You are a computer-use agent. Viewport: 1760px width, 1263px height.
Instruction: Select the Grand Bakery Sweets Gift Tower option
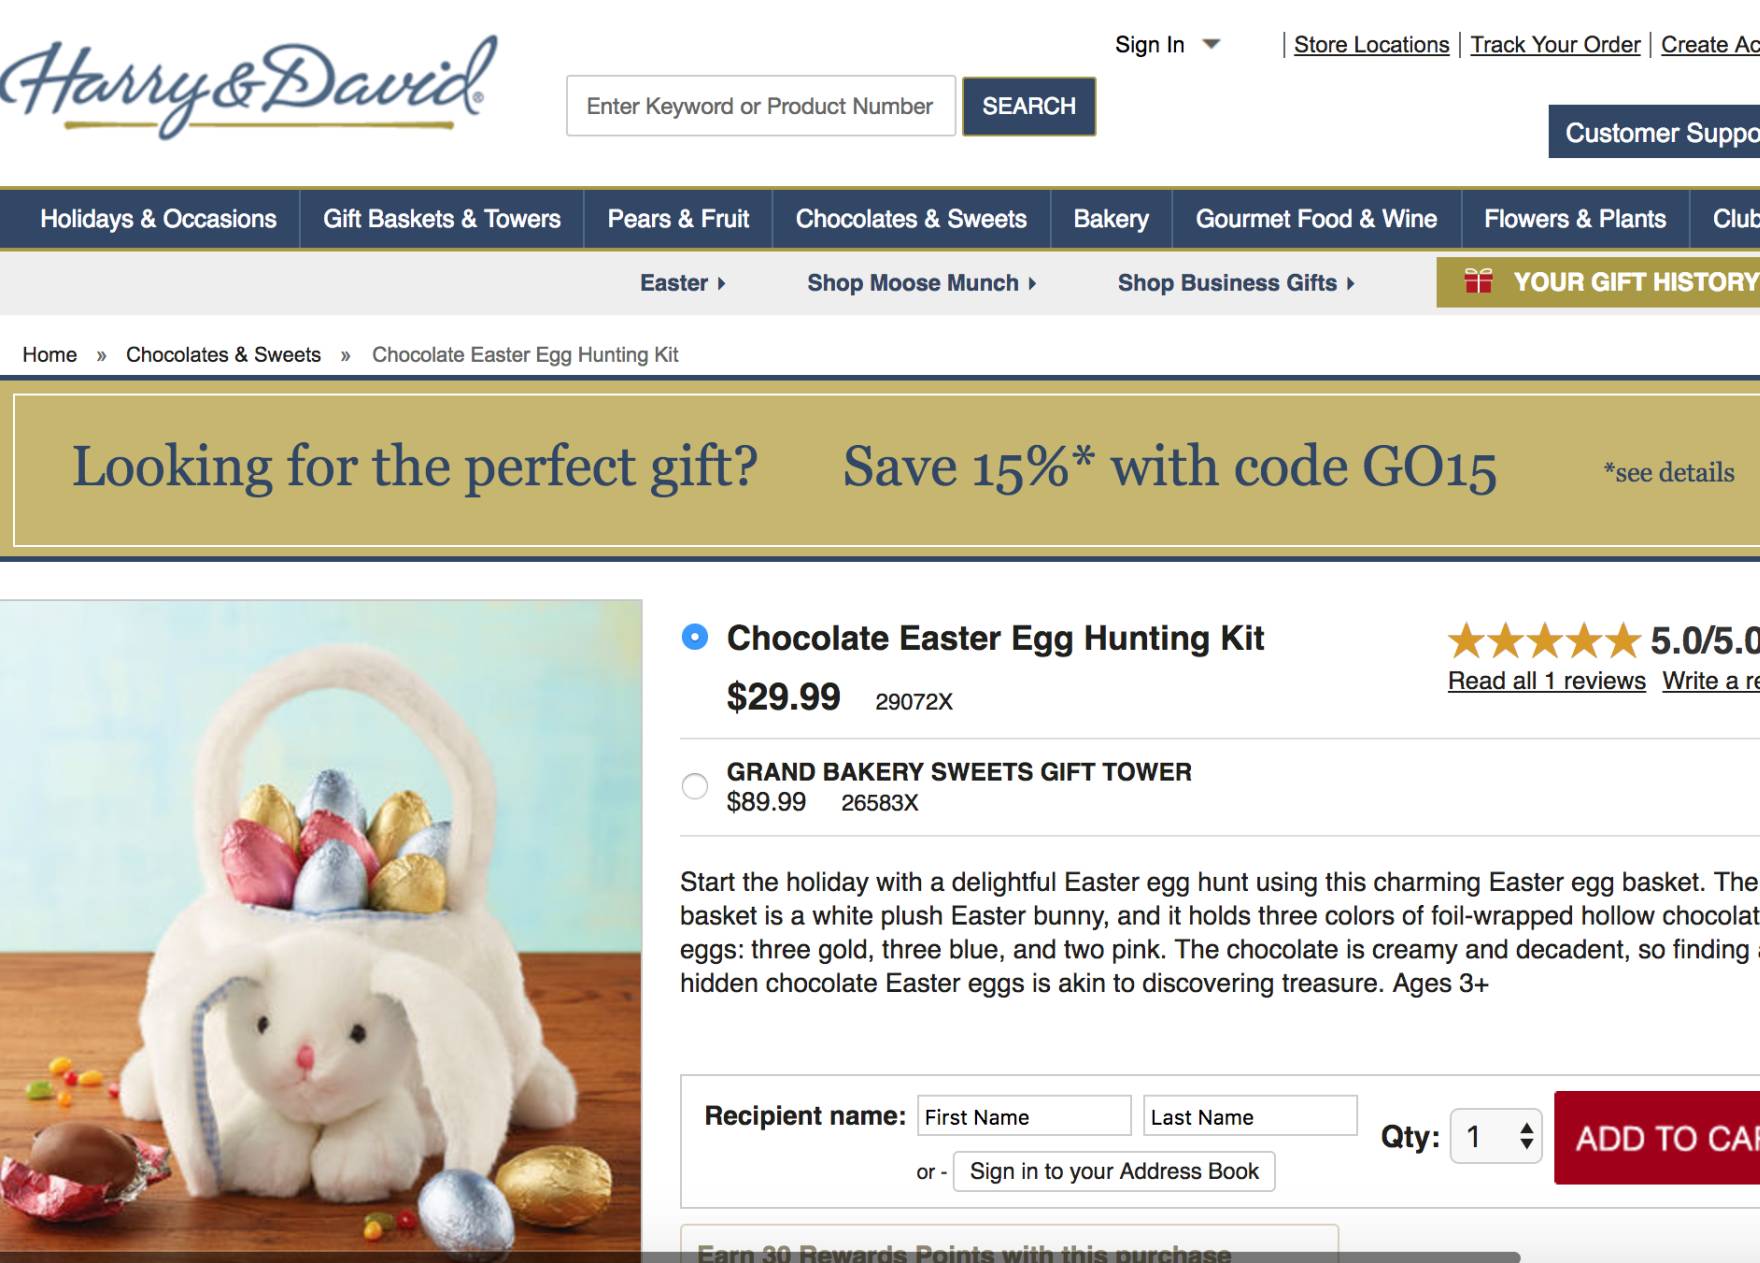pos(696,788)
